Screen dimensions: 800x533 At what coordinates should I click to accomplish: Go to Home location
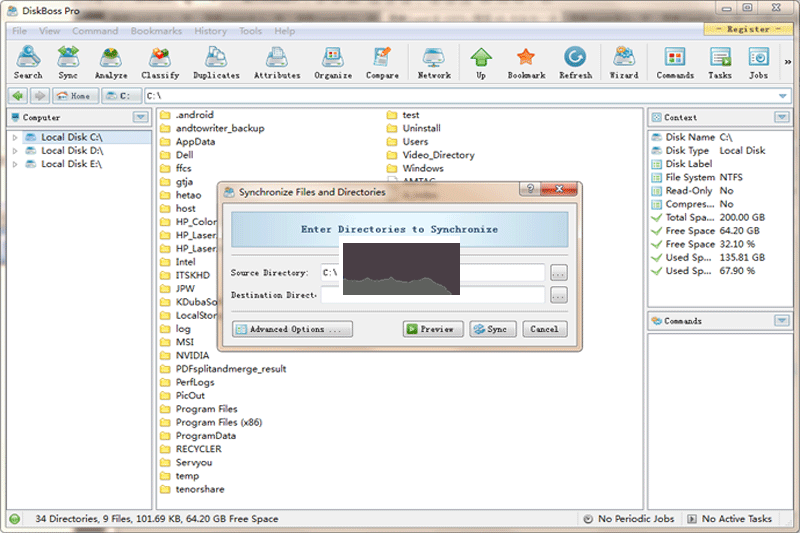click(x=75, y=96)
